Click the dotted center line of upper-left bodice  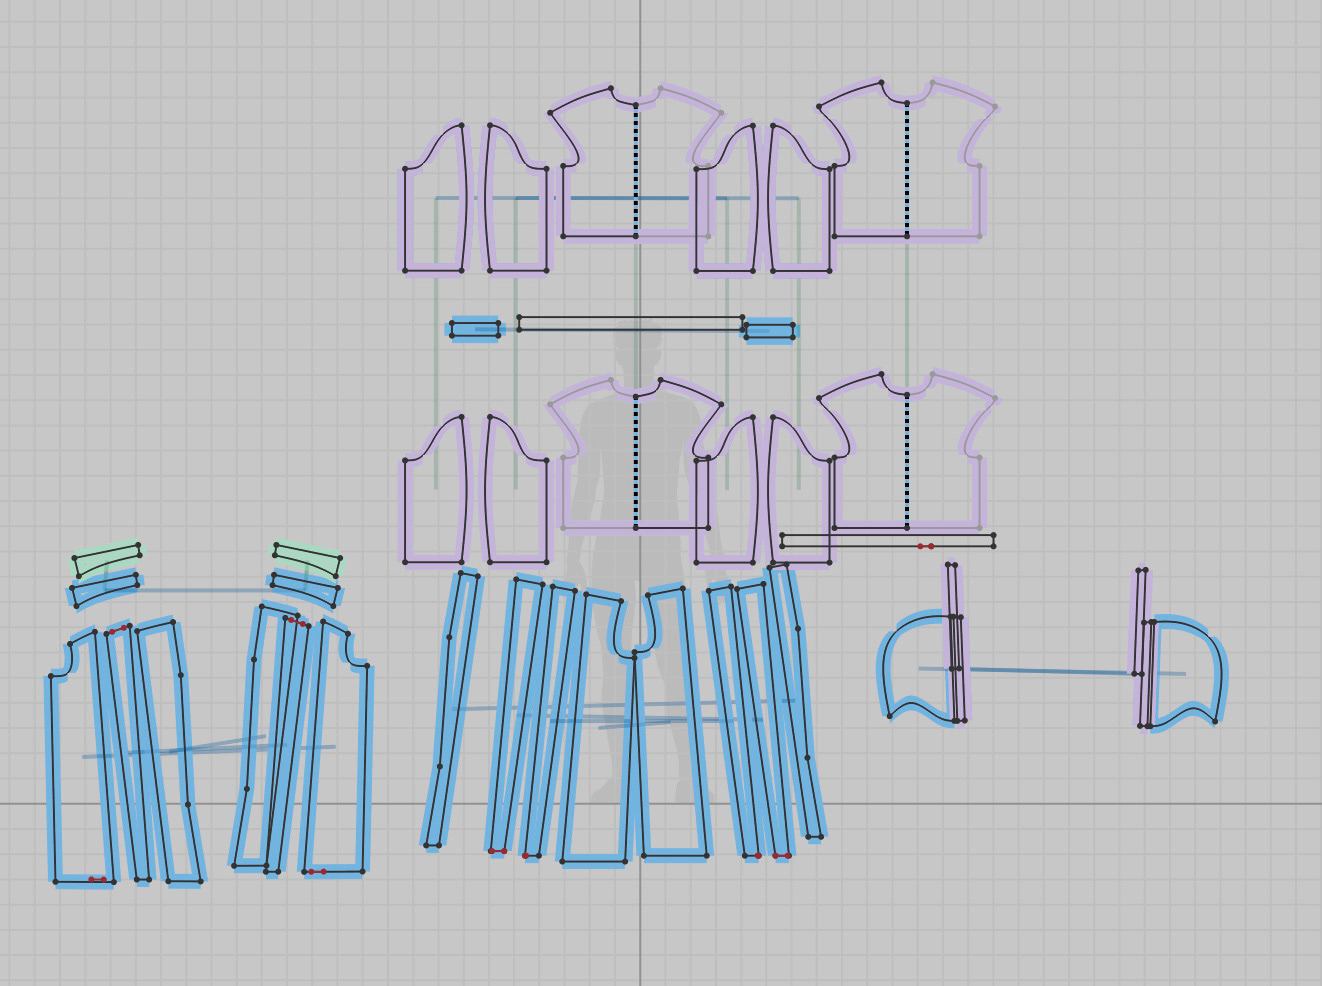[x=636, y=170]
